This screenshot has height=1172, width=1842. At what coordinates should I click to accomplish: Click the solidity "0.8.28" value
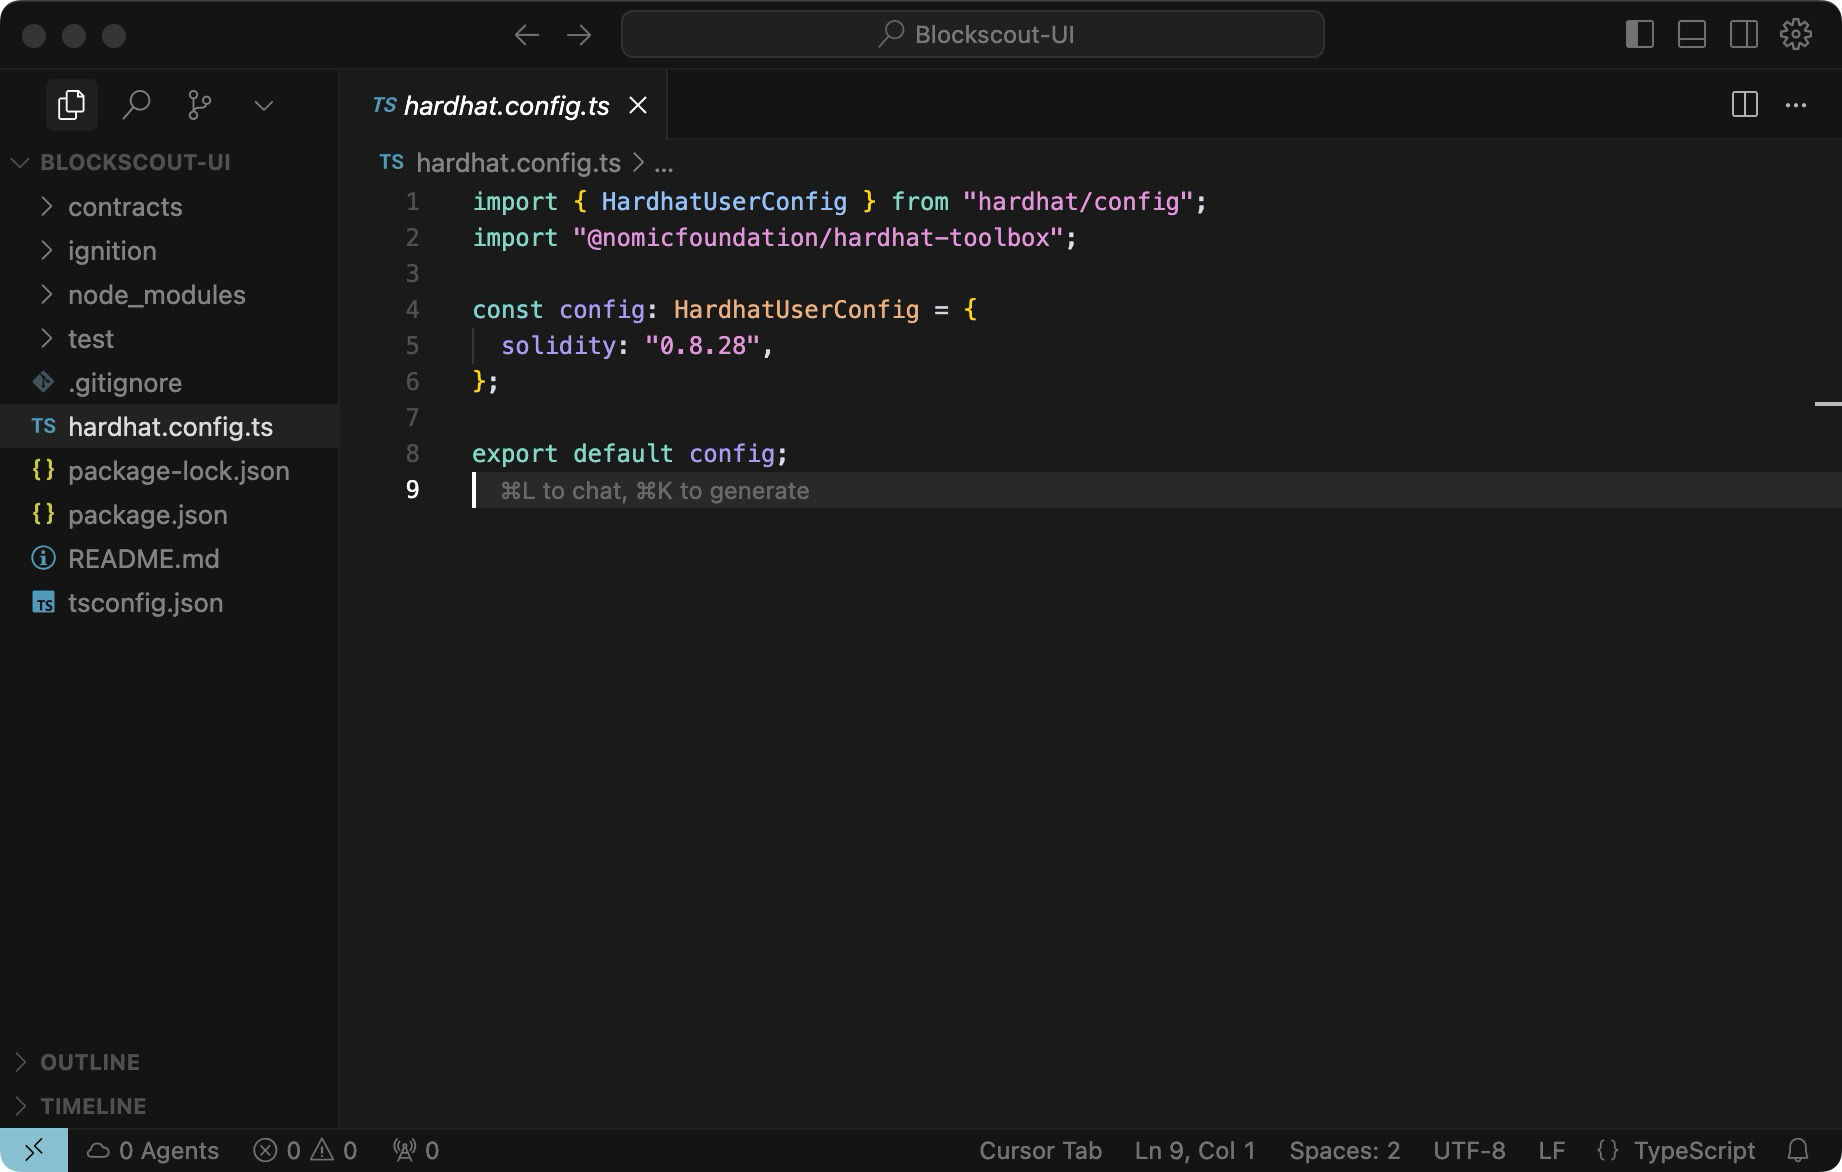702,346
